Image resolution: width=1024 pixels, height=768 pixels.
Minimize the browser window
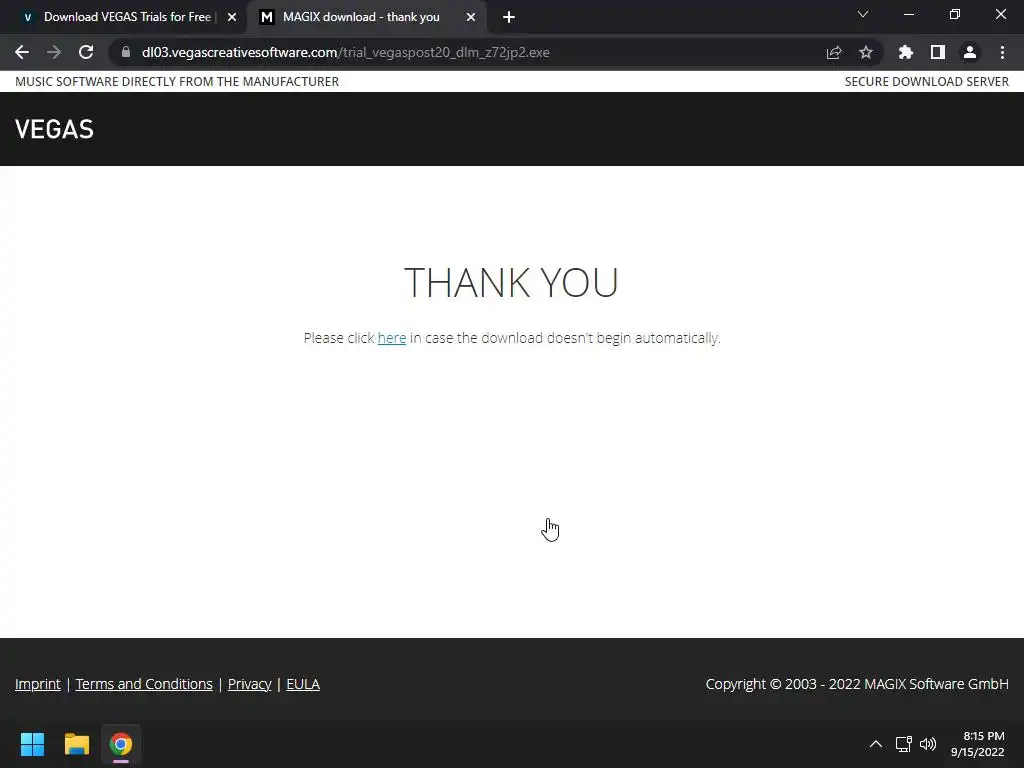coord(908,14)
